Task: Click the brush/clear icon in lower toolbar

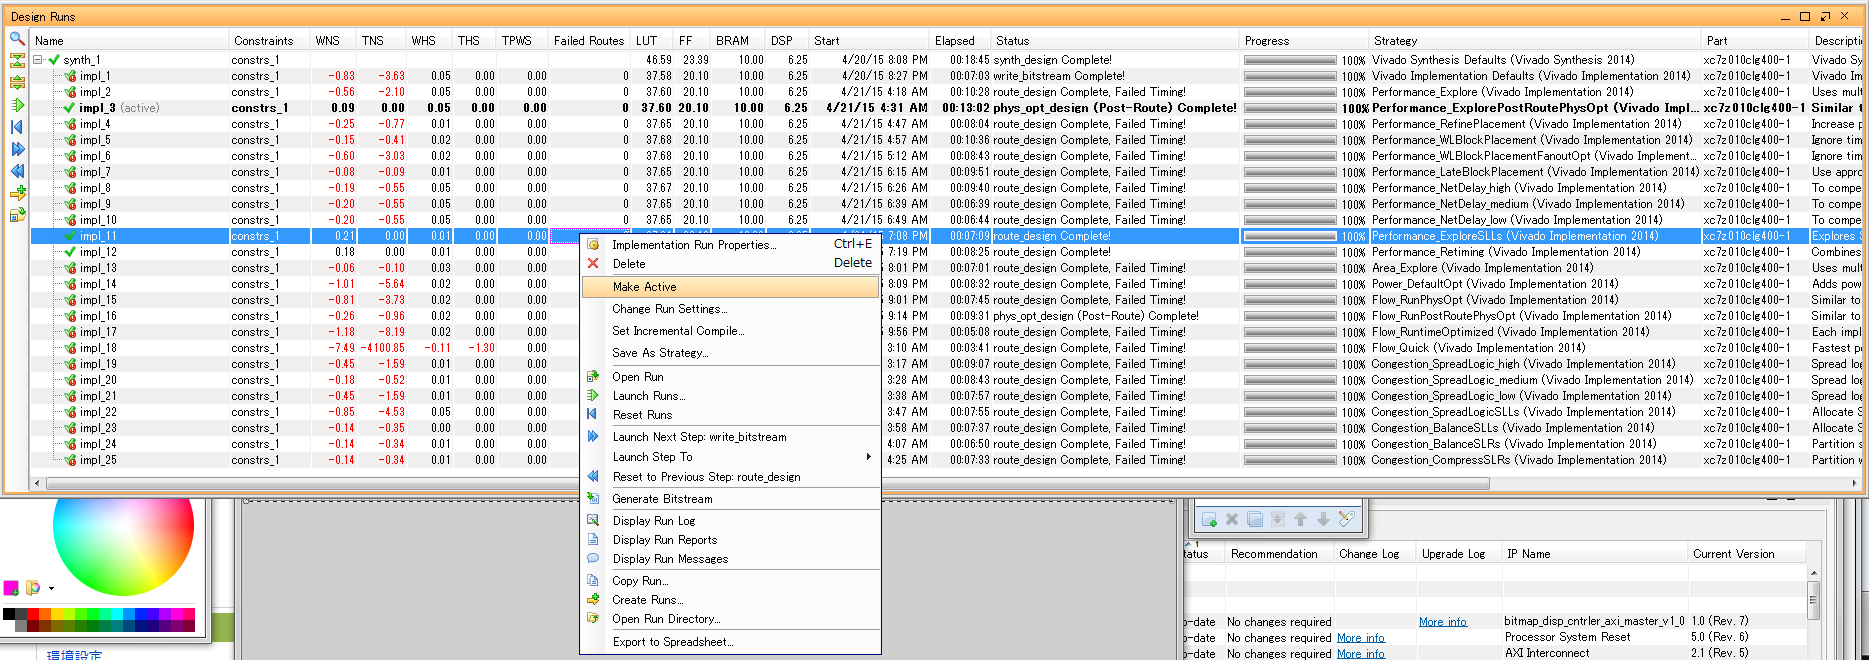Action: 1347,519
